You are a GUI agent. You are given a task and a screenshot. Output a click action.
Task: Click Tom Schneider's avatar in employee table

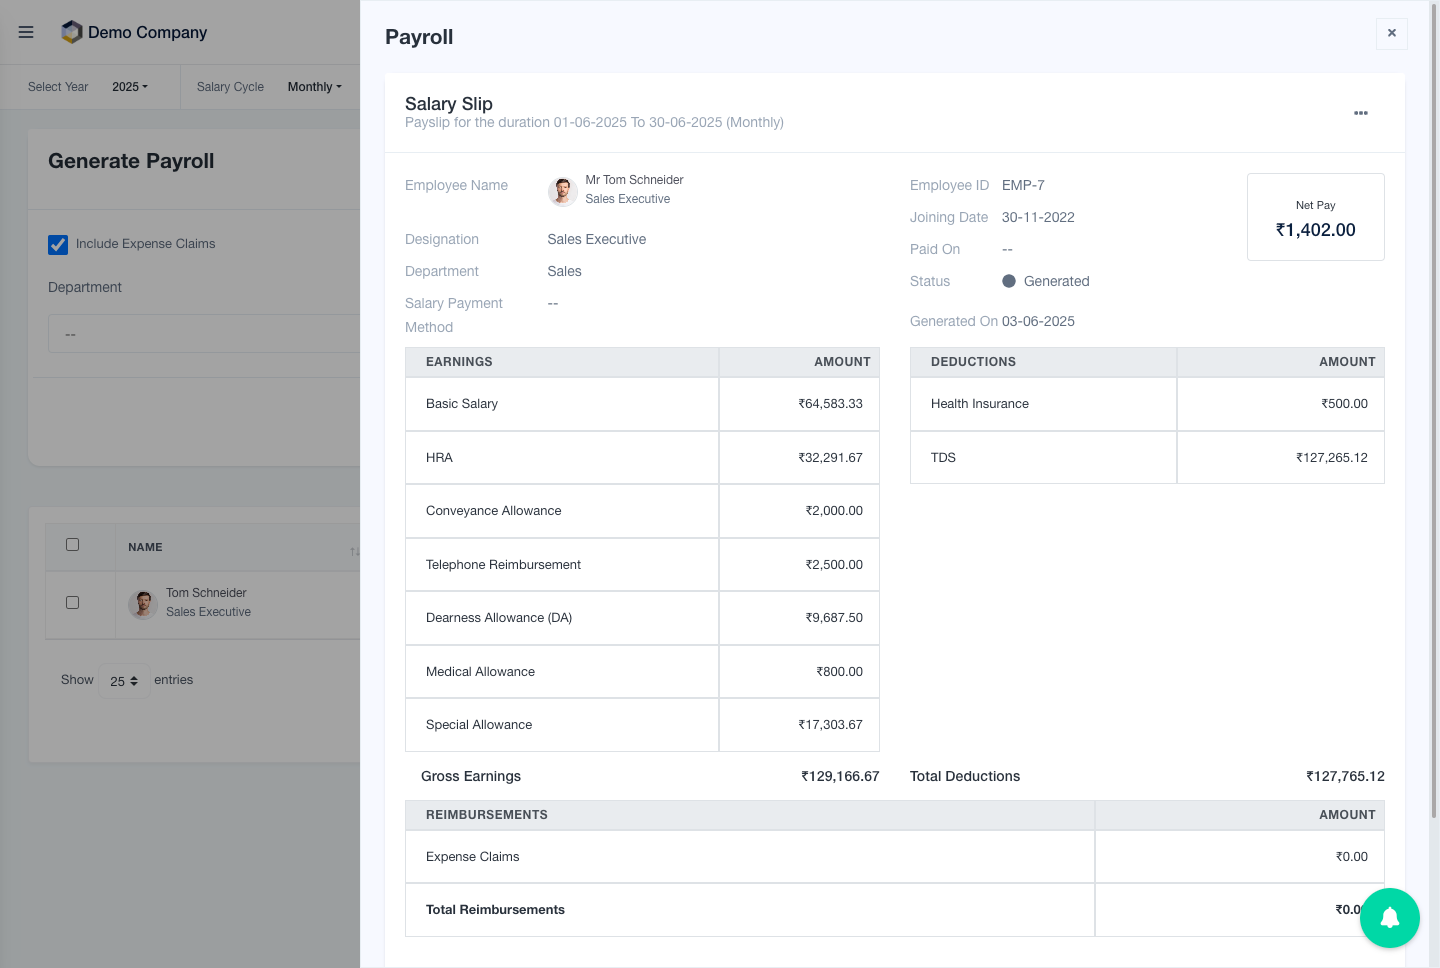[143, 603]
